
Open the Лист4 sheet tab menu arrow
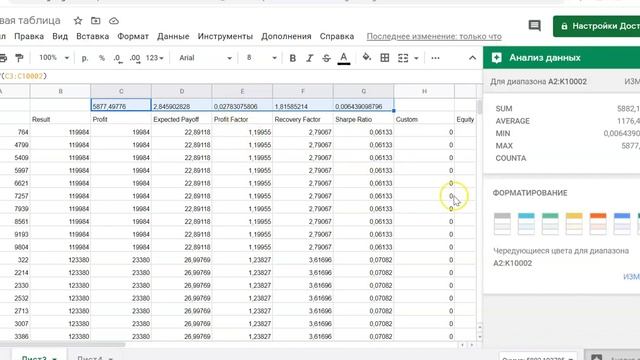[110, 358]
